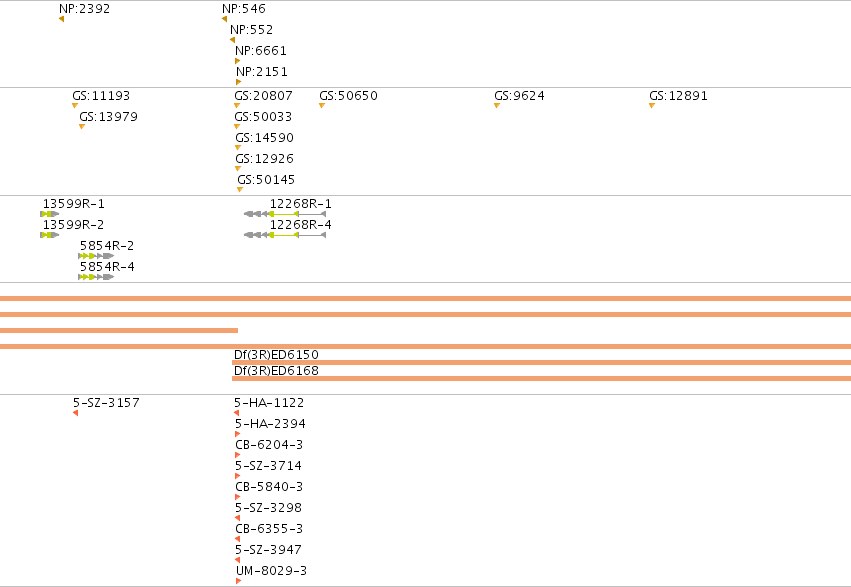The height and width of the screenshot is (587, 851).
Task: Open the 5-SZ-3157 label text
Action: [106, 403]
